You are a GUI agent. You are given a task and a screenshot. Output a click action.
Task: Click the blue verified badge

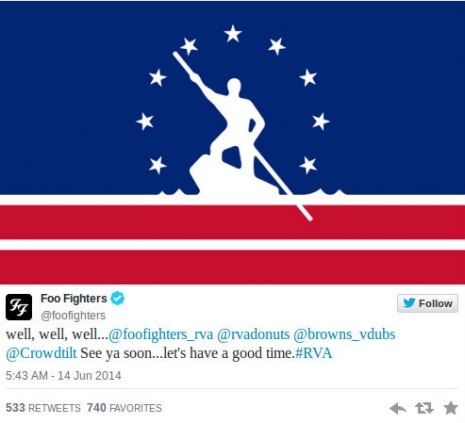(117, 298)
